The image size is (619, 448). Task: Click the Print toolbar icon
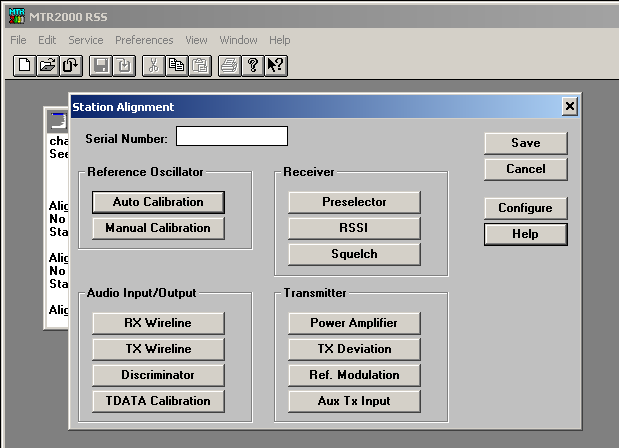point(230,65)
